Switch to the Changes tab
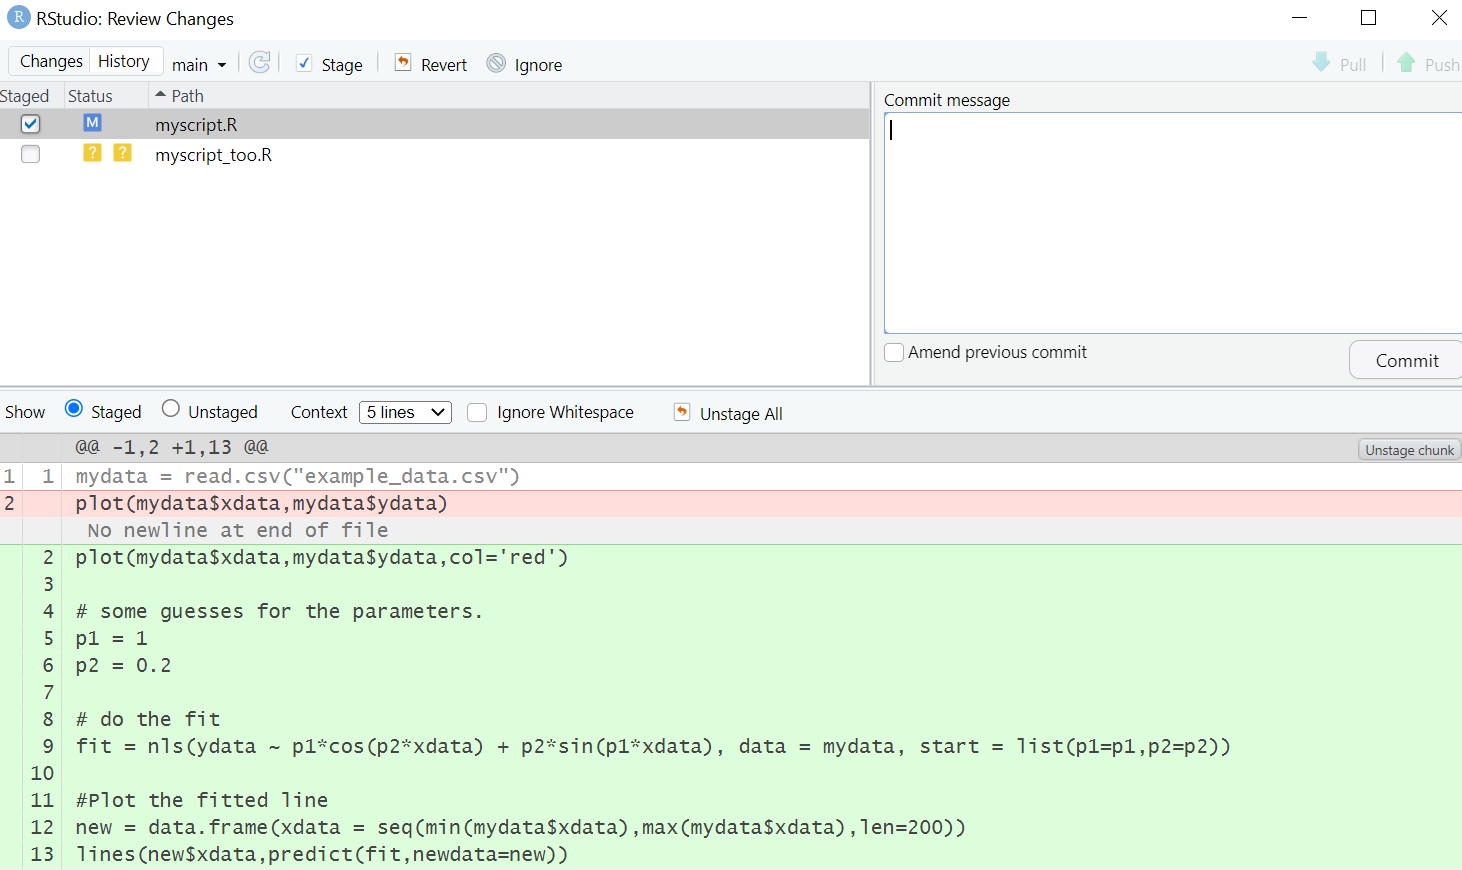Image resolution: width=1462 pixels, height=870 pixels. click(51, 61)
